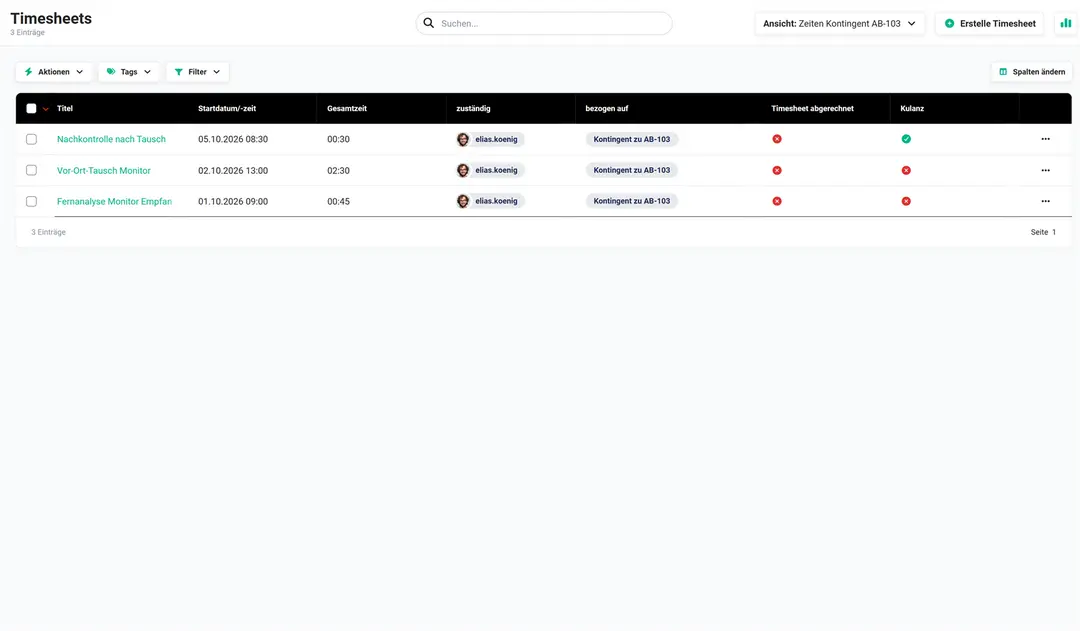Click elias.koenig avatar in Fernanalyse row

tap(463, 201)
